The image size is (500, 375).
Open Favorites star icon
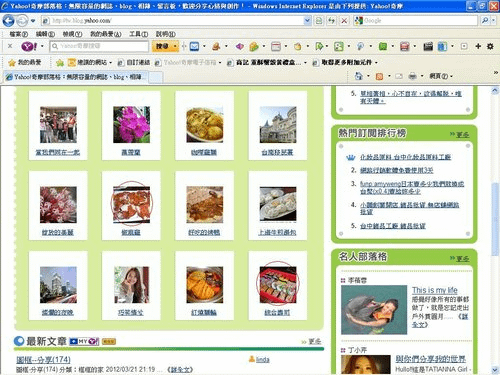(12, 62)
